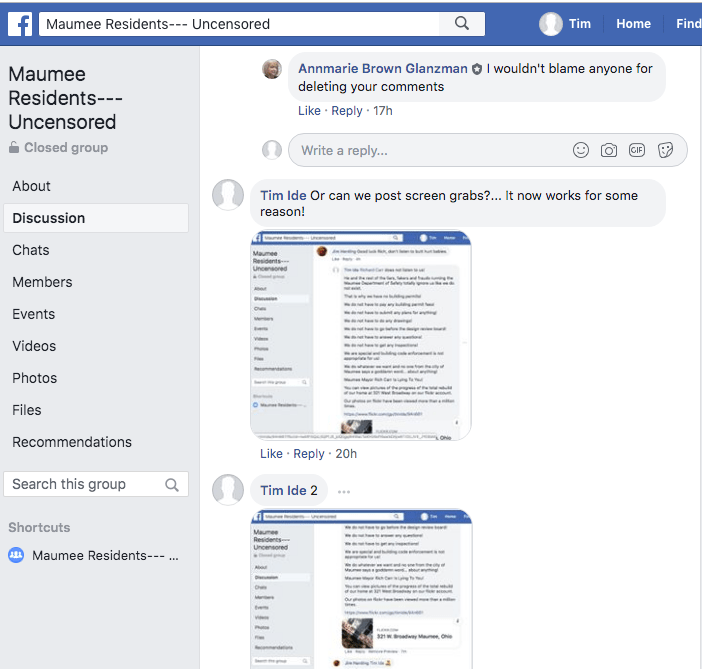Viewport: 702px width, 669px height.
Task: Click the Home link in top bar
Action: 633,24
